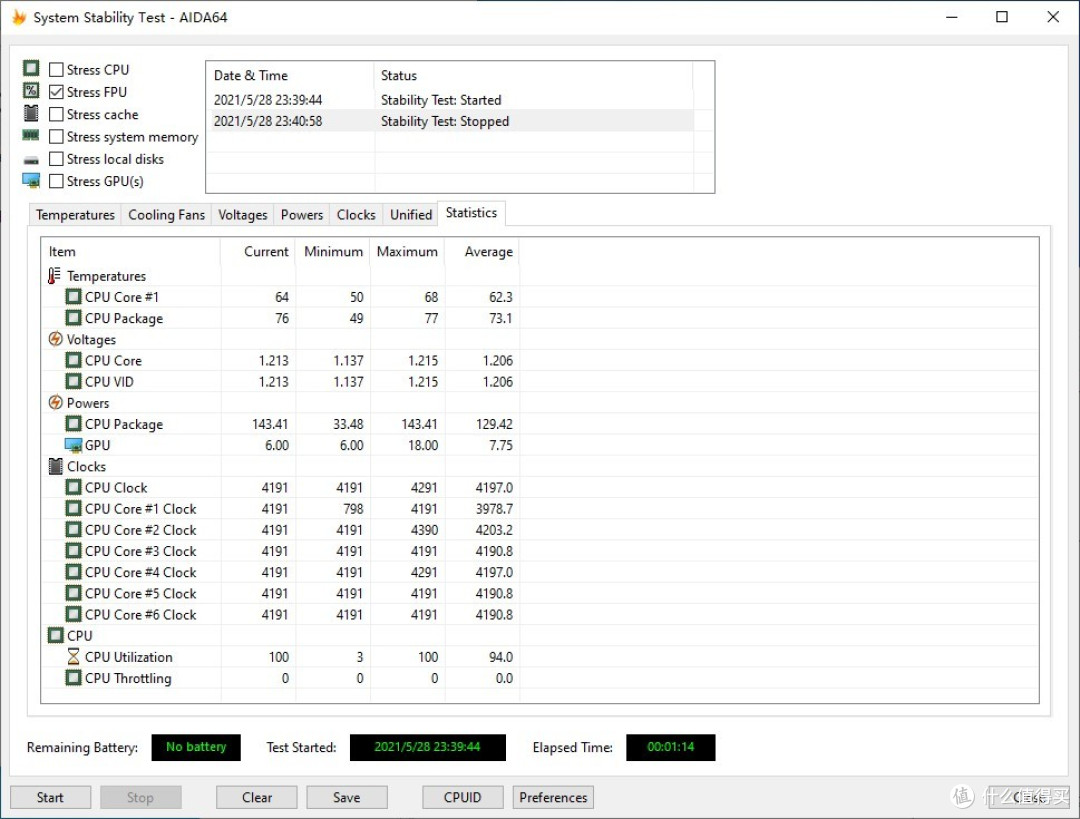Screen dimensions: 1080x819
Task: Click the CPU Core #6 Clock icon
Action: click(73, 614)
